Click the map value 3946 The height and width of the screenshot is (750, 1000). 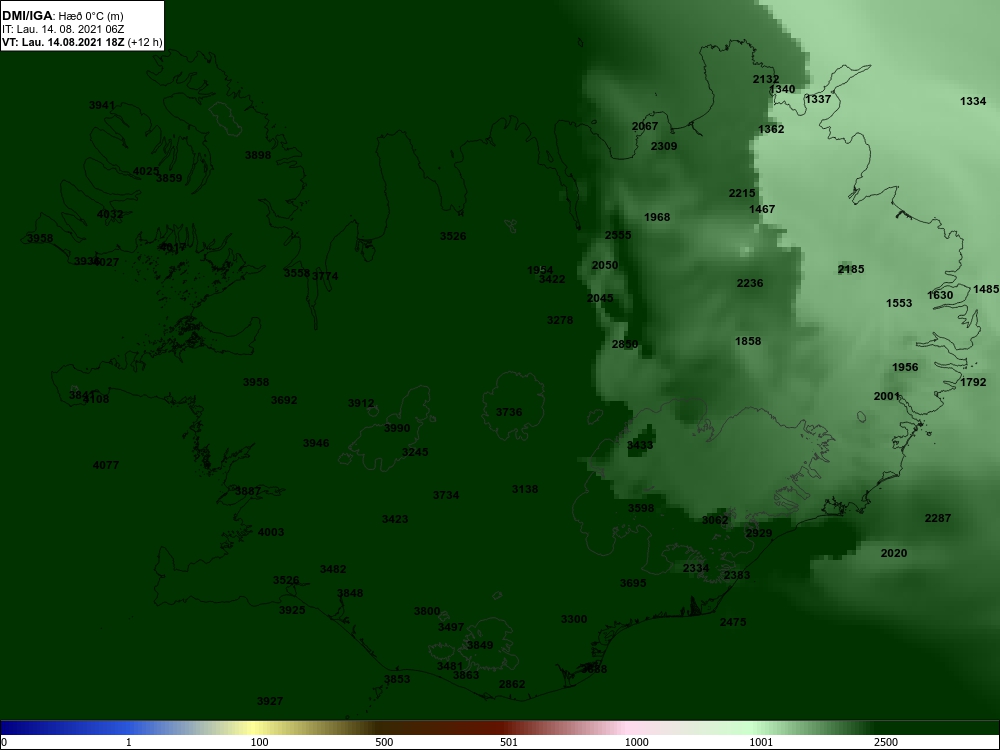(316, 443)
